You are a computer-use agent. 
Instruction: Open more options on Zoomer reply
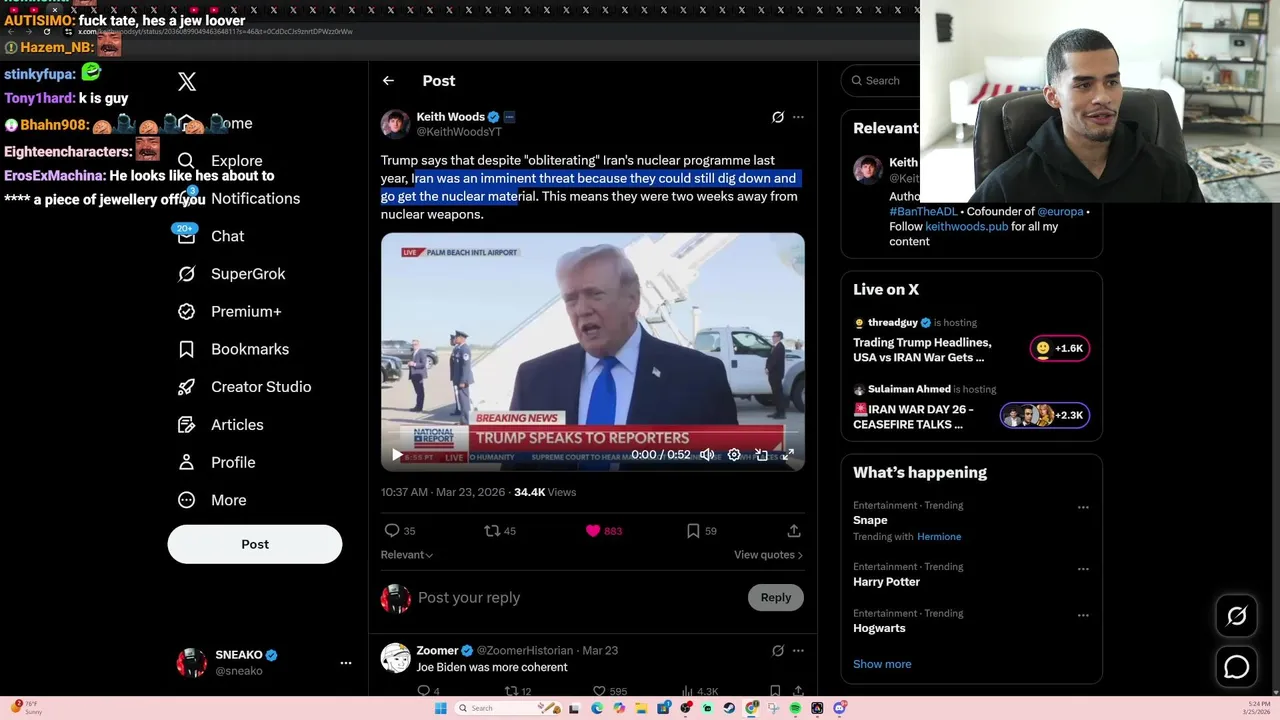(798, 651)
